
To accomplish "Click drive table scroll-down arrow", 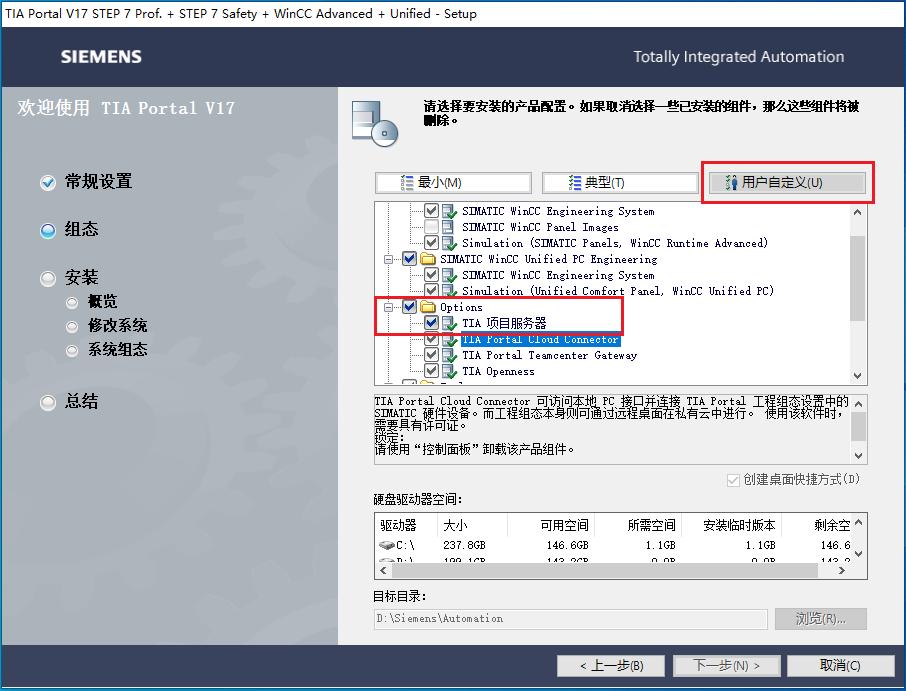I will click(x=859, y=553).
